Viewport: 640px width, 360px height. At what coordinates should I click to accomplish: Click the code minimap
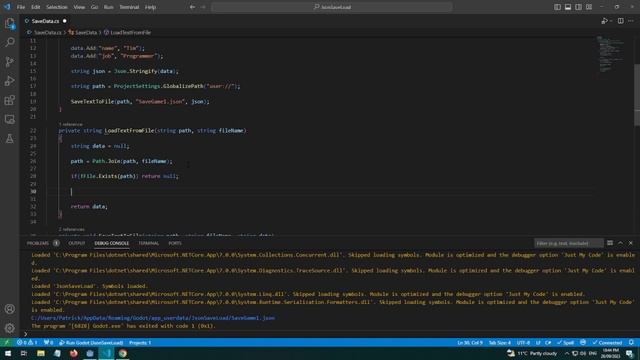click(x=610, y=54)
